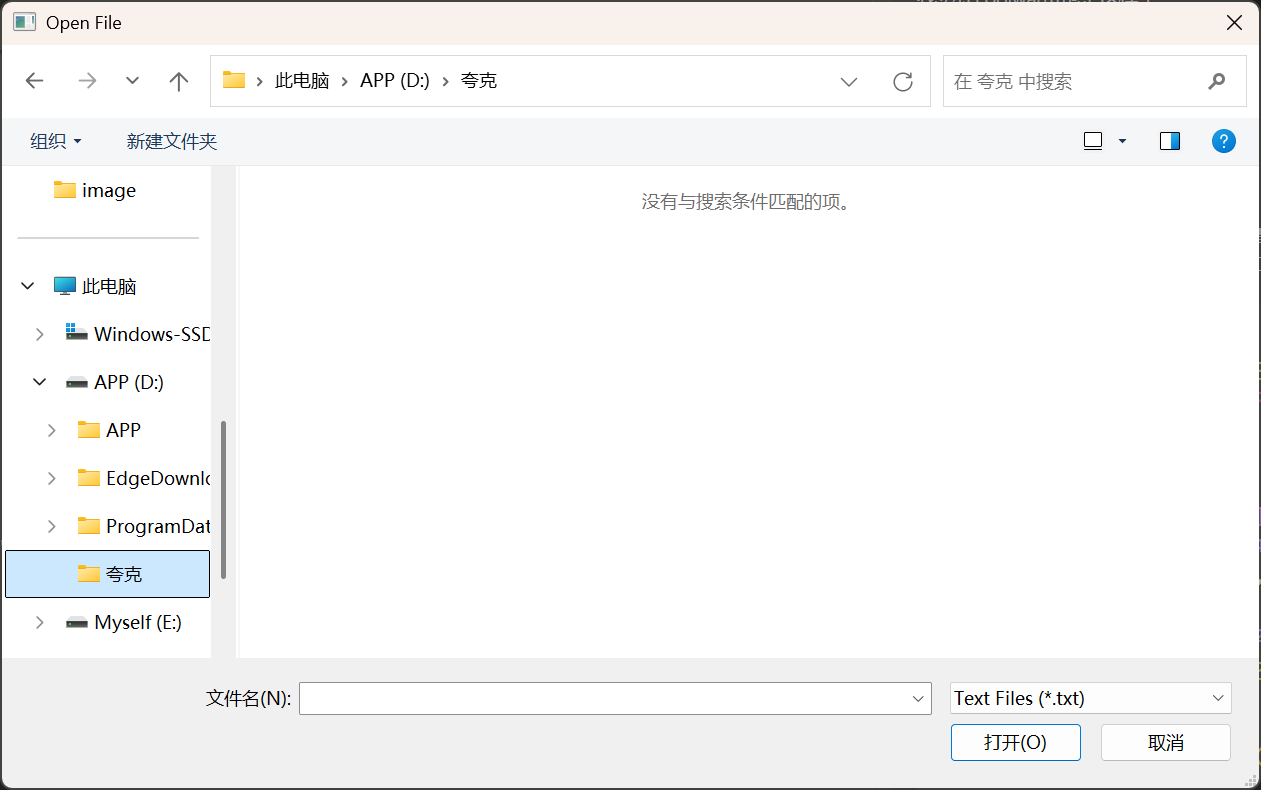Click the navigation pane vertical scrollbar

224,499
